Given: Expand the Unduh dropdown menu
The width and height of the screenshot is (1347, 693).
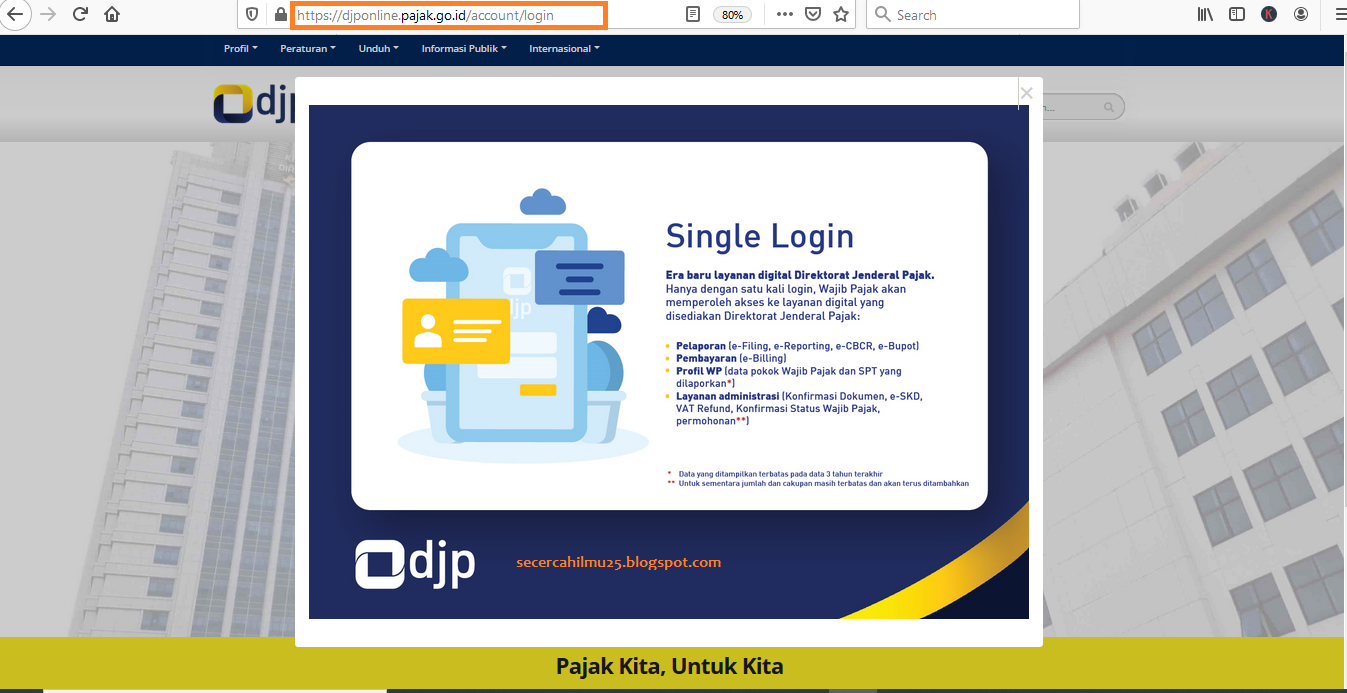Looking at the screenshot, I should 378,47.
